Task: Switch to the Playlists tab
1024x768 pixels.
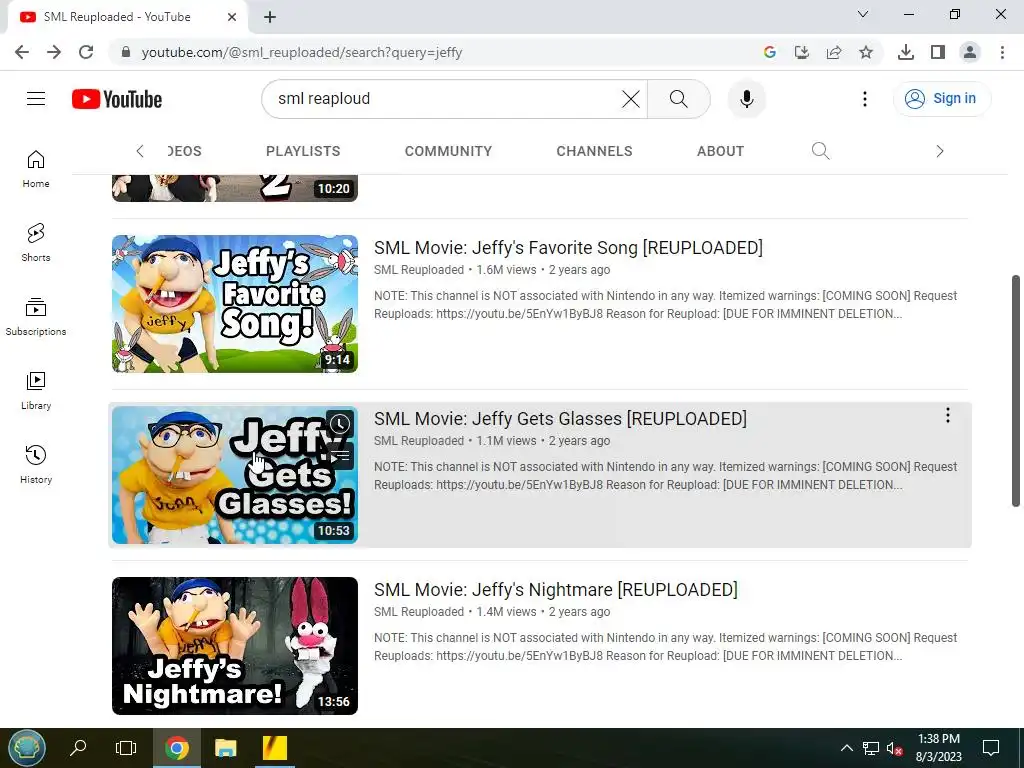Action: [303, 151]
